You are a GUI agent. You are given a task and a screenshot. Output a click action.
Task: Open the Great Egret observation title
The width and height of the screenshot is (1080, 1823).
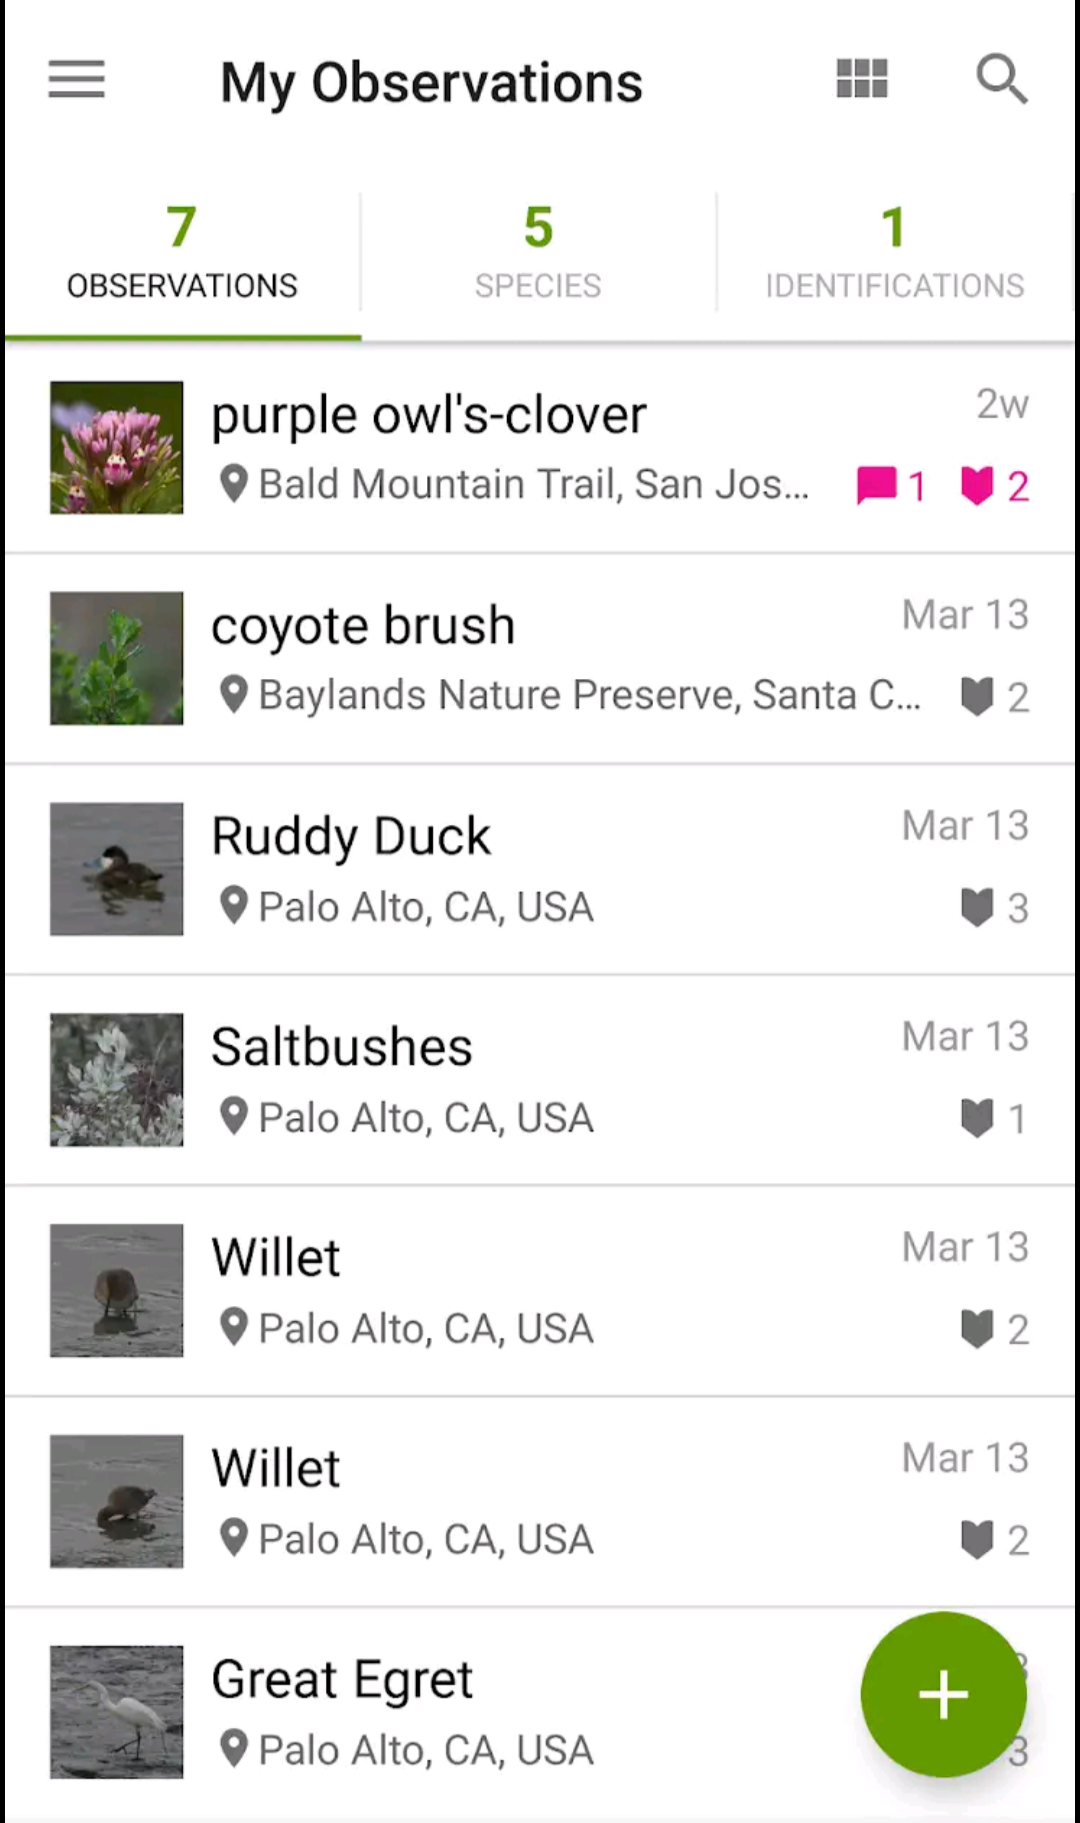click(x=341, y=1679)
